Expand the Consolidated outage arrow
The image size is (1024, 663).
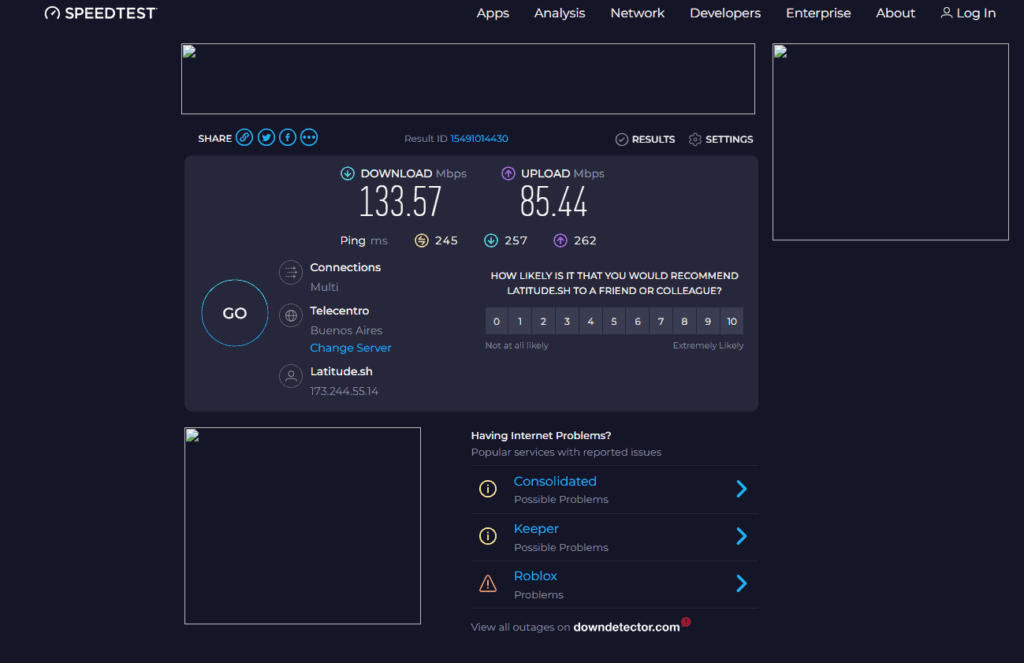741,489
